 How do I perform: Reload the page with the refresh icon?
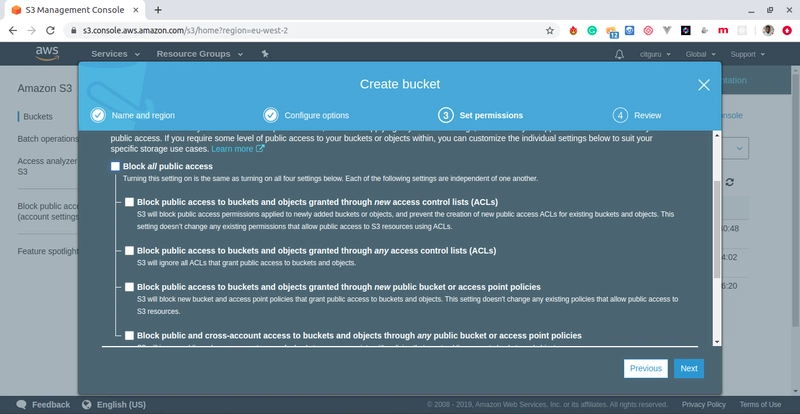51,31
